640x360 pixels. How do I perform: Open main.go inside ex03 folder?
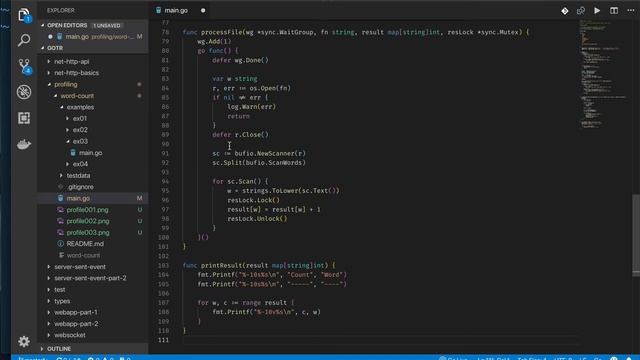click(90, 153)
